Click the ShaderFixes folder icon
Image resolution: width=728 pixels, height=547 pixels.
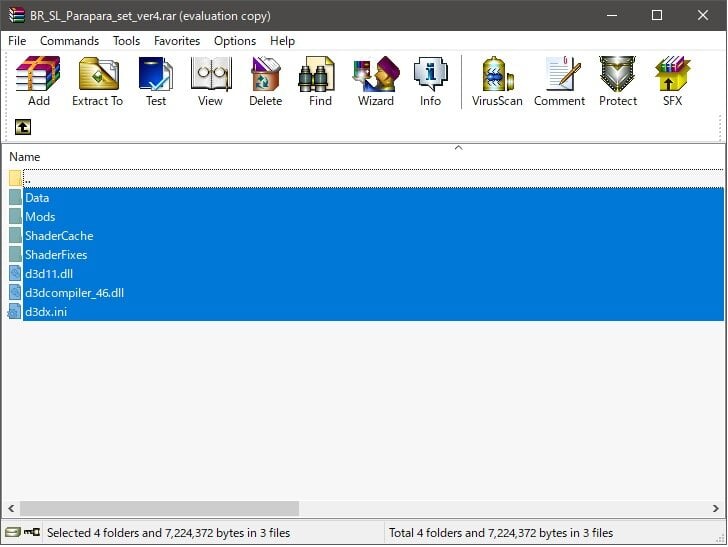pyautogui.click(x=15, y=254)
